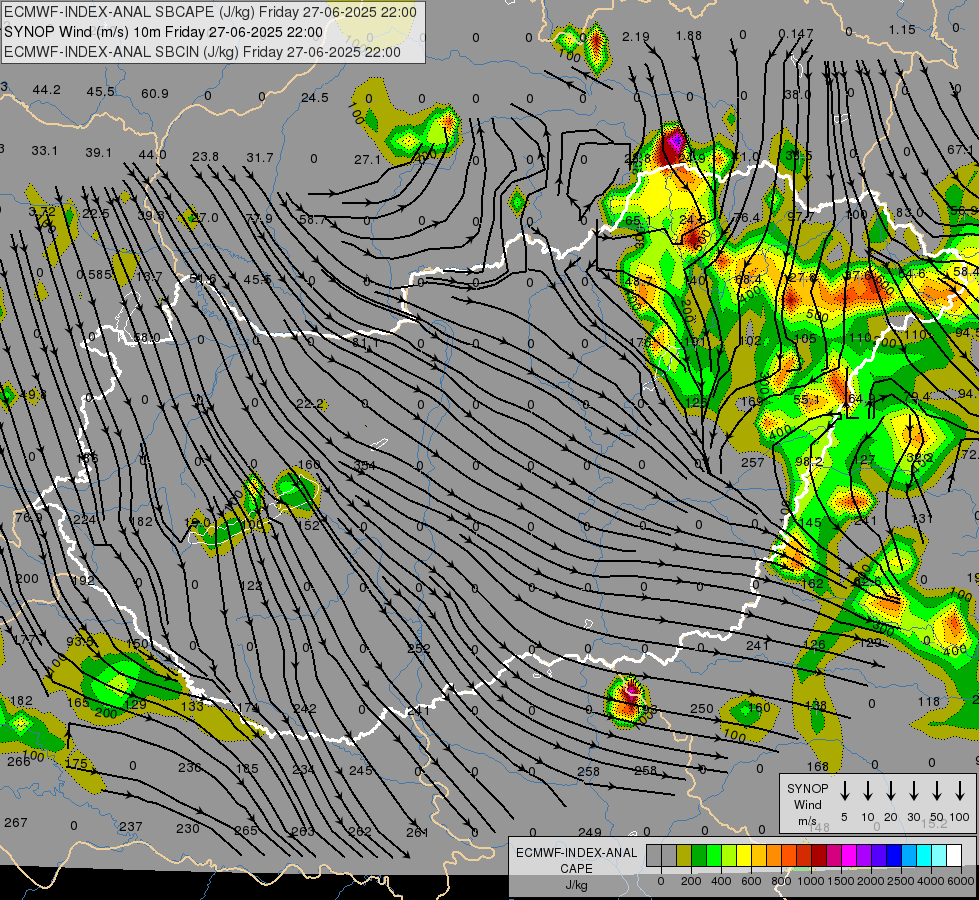Click the map value 245
Viewport: 979px width, 900px height.
tap(361, 770)
